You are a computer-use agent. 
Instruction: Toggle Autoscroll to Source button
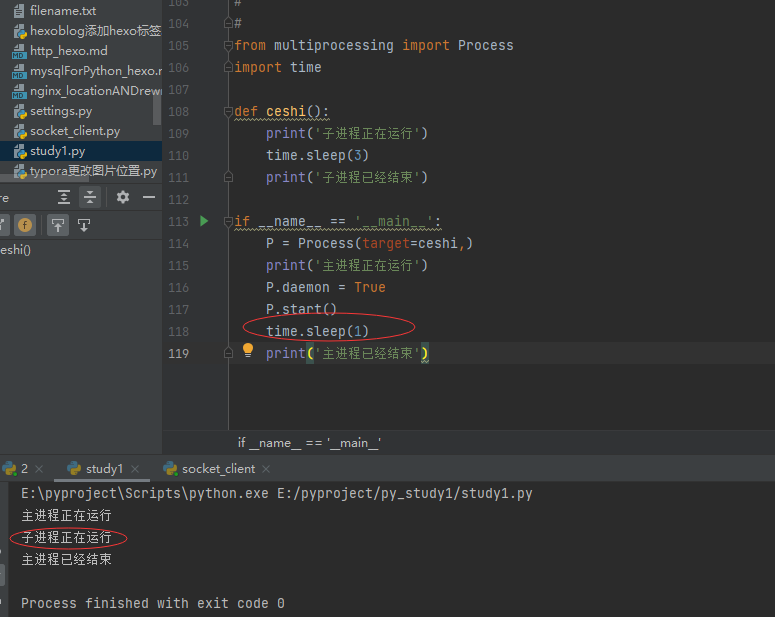coord(59,225)
